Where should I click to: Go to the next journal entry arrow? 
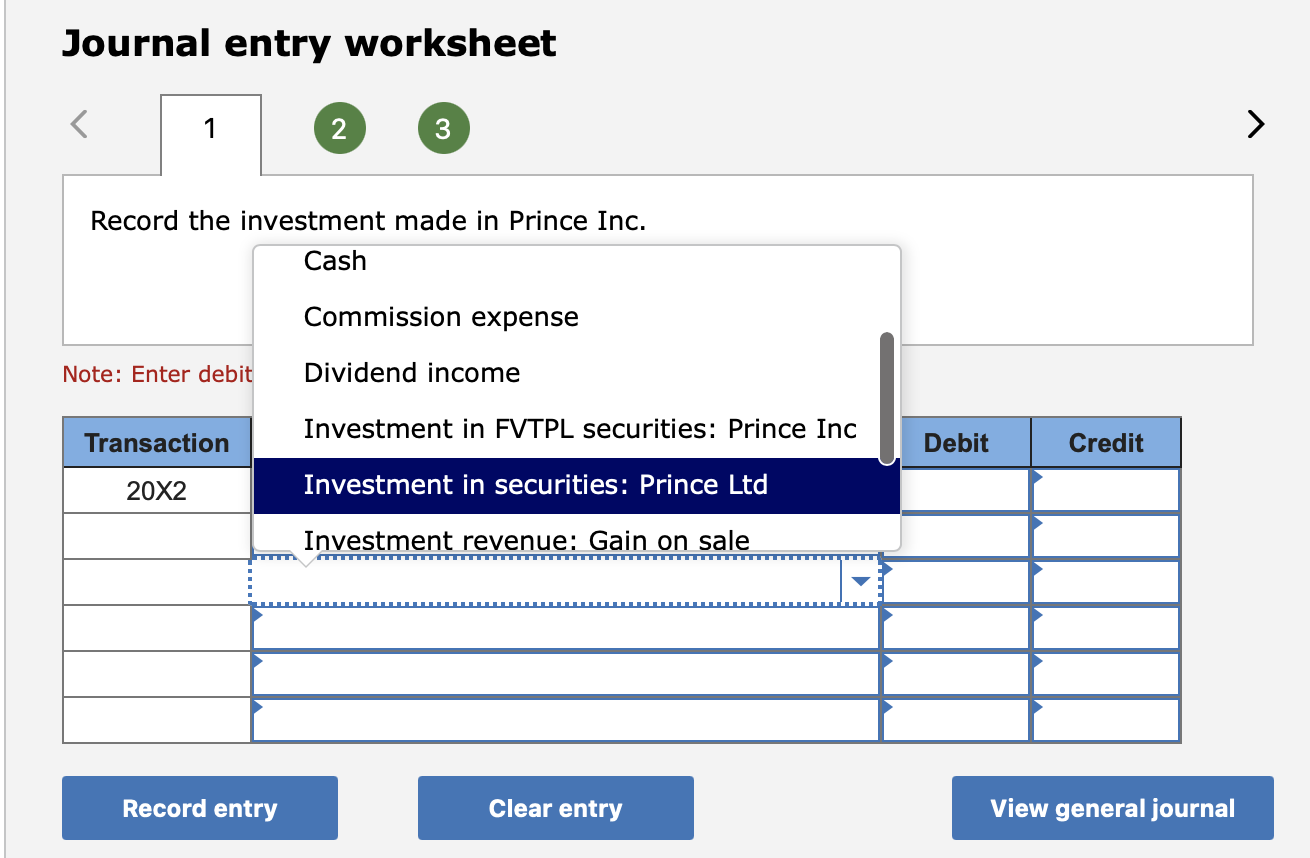[1256, 125]
